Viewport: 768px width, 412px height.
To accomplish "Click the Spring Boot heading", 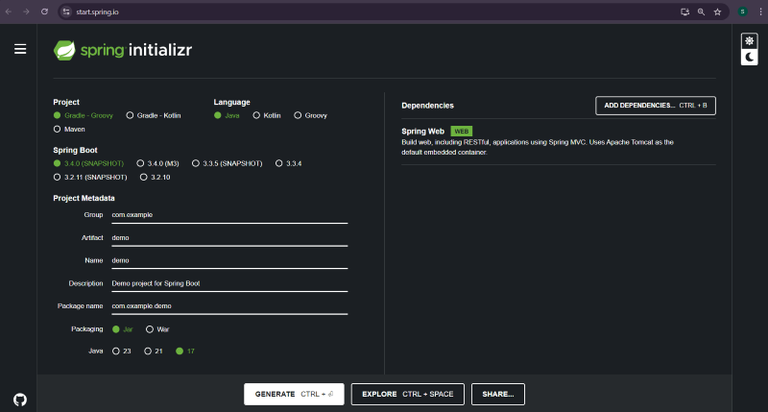I will [75, 150].
